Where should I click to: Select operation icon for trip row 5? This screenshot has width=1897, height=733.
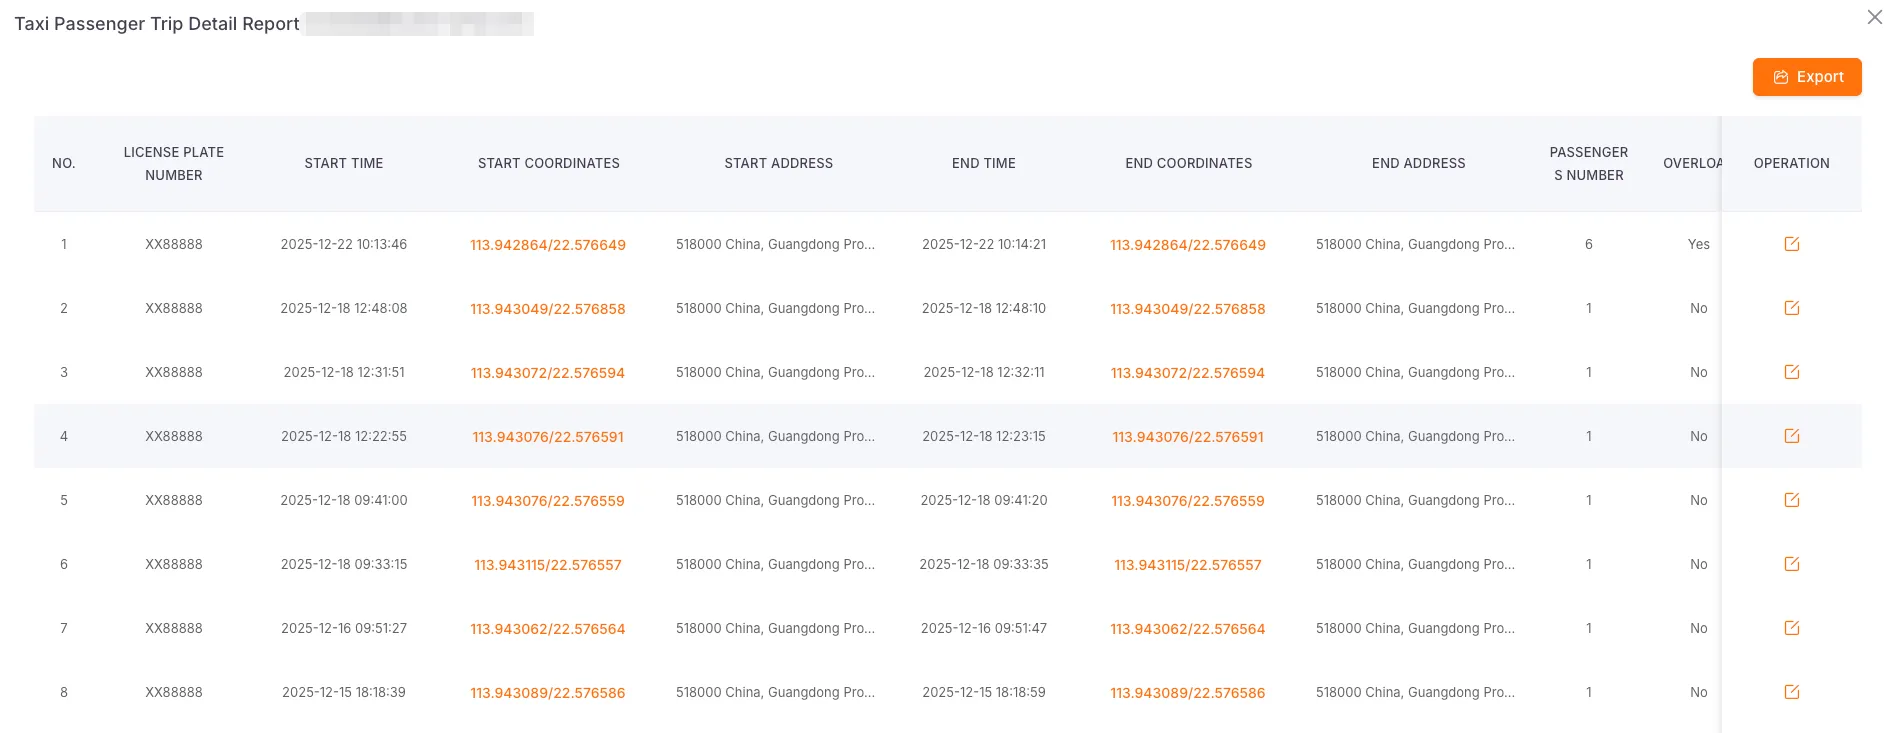pos(1791,500)
